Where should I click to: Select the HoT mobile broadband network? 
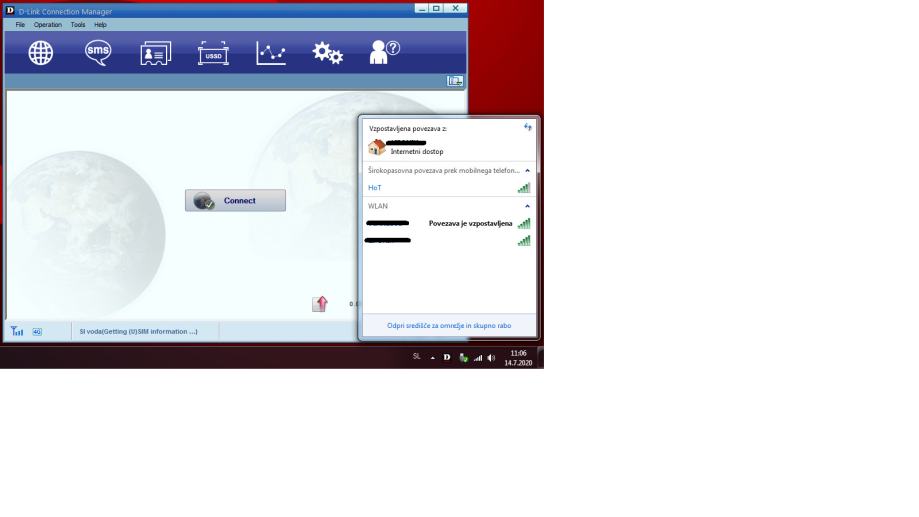tap(375, 188)
